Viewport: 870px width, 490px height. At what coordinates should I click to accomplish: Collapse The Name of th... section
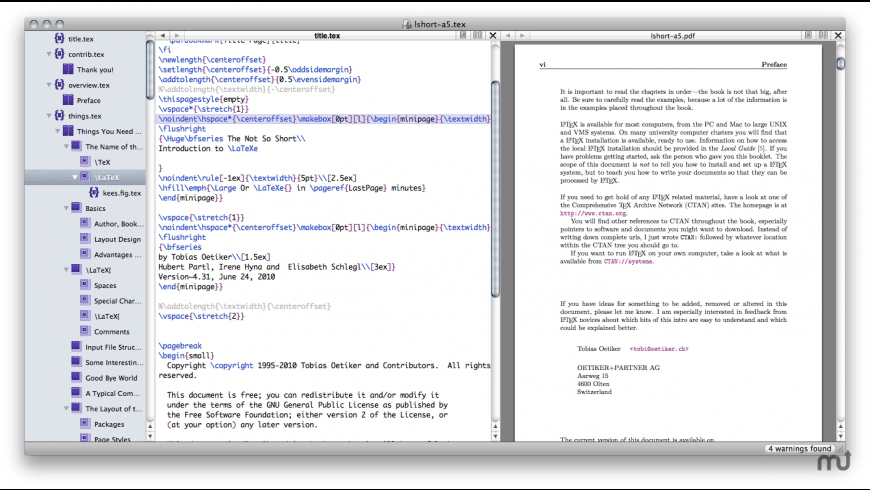click(66, 147)
